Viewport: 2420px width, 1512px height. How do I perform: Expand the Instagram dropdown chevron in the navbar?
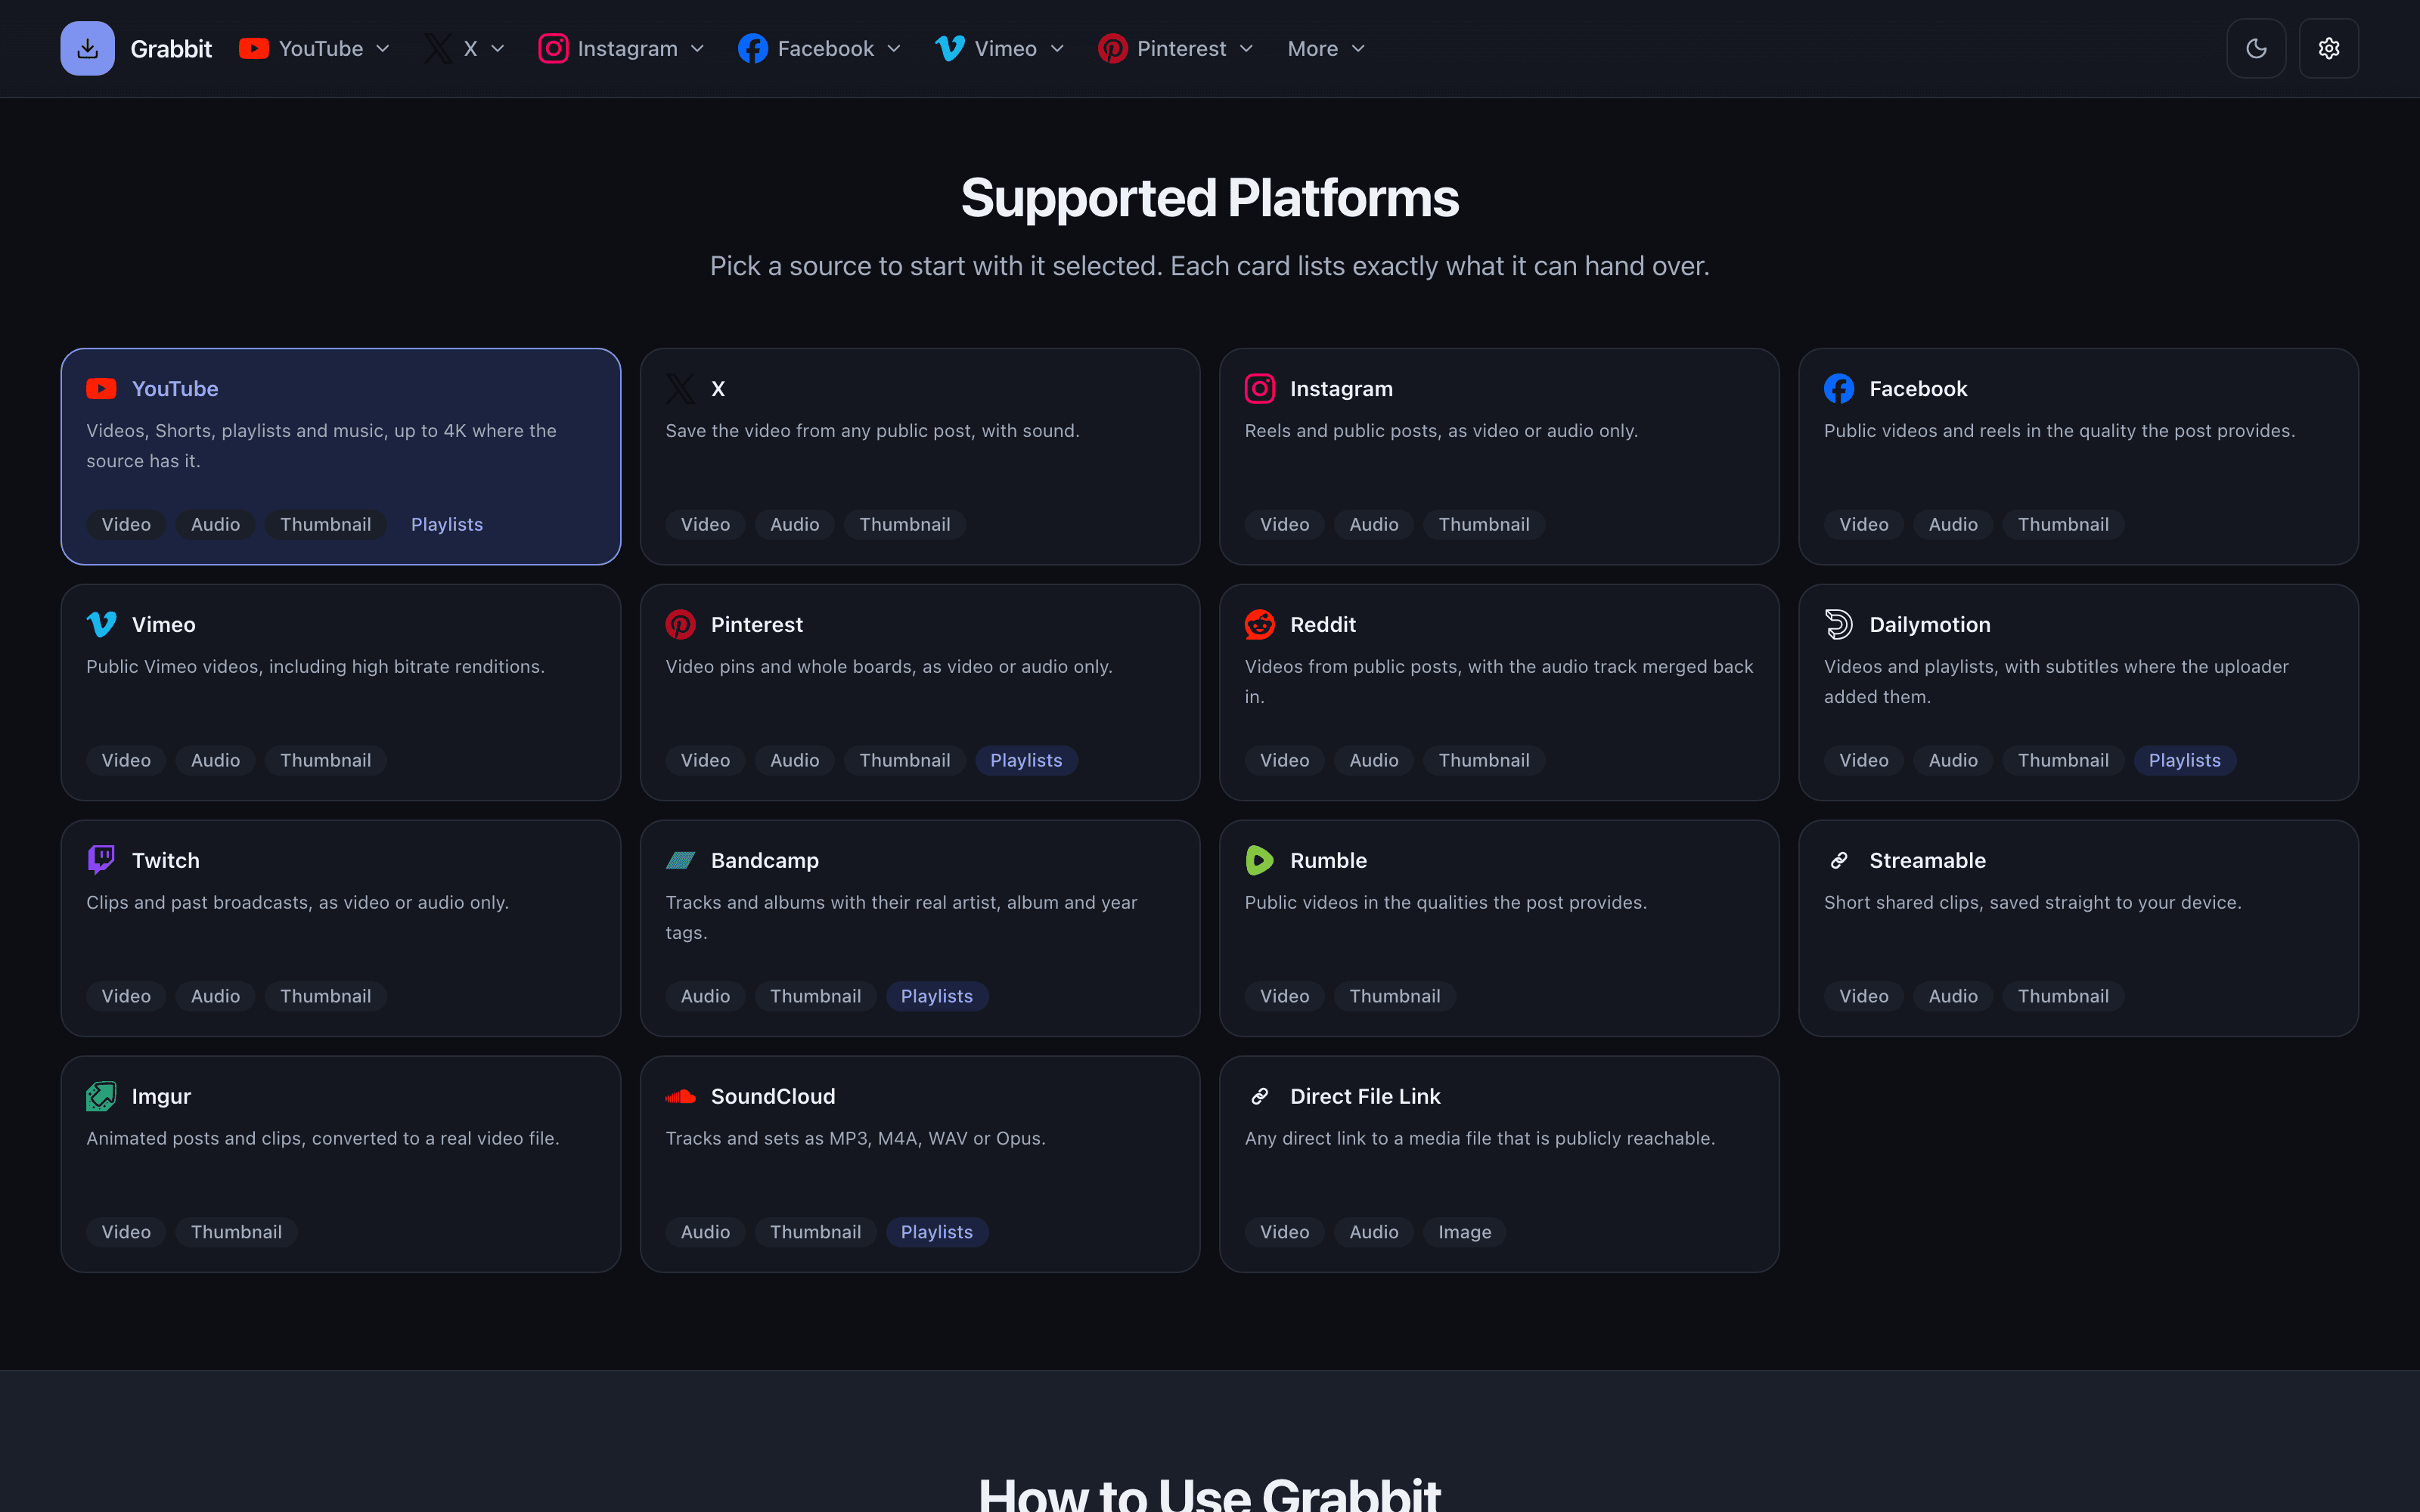point(697,49)
